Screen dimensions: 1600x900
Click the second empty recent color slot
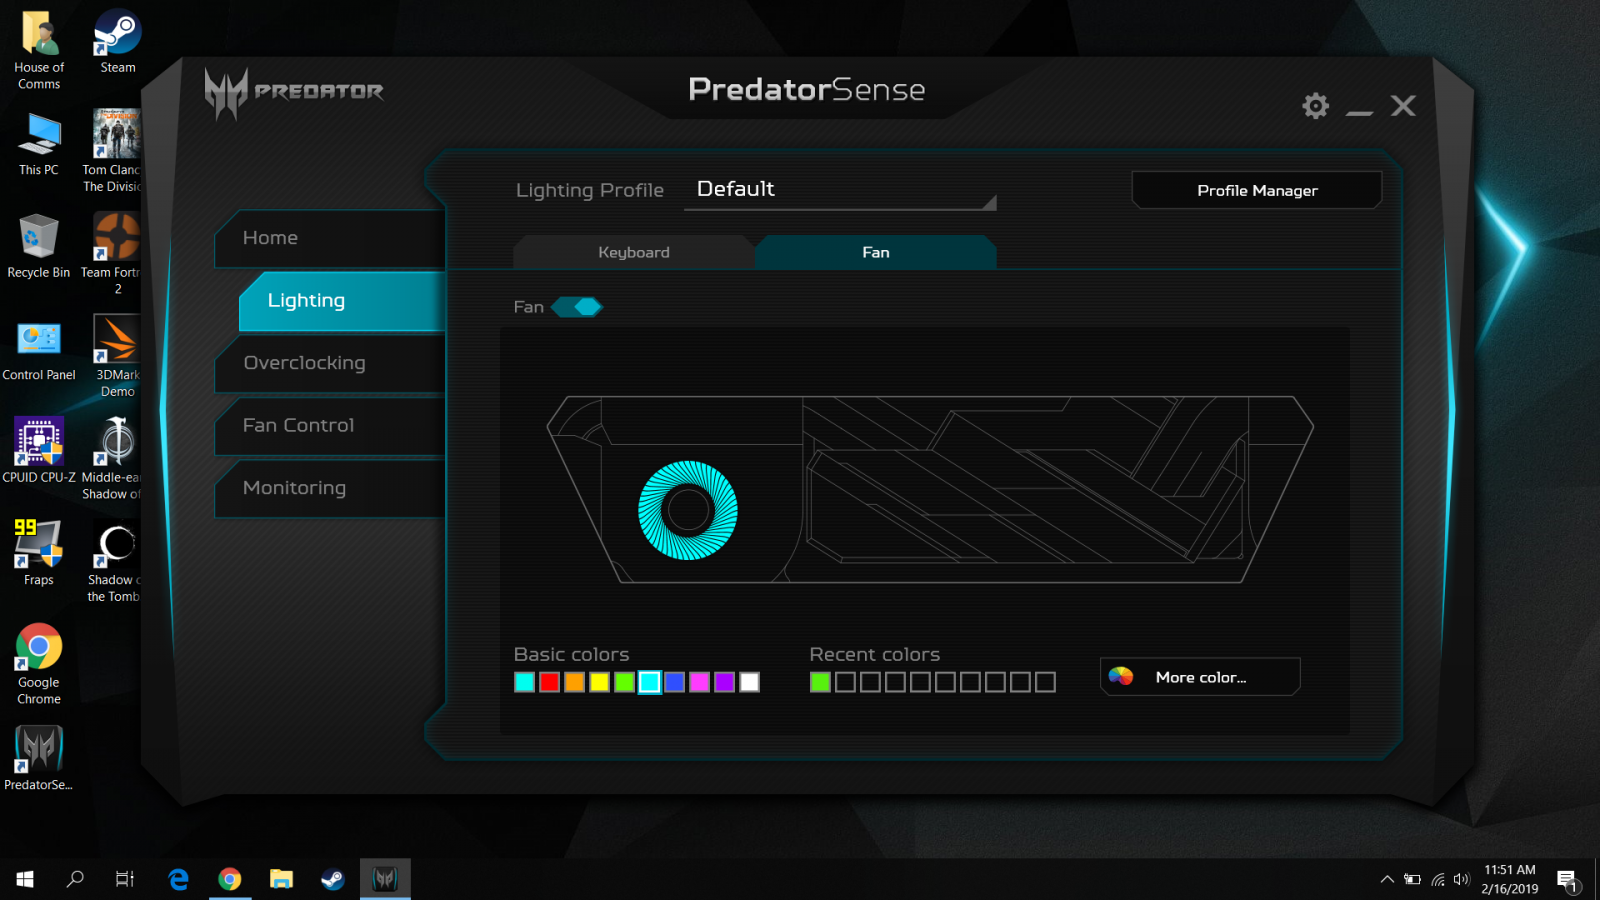[870, 682]
